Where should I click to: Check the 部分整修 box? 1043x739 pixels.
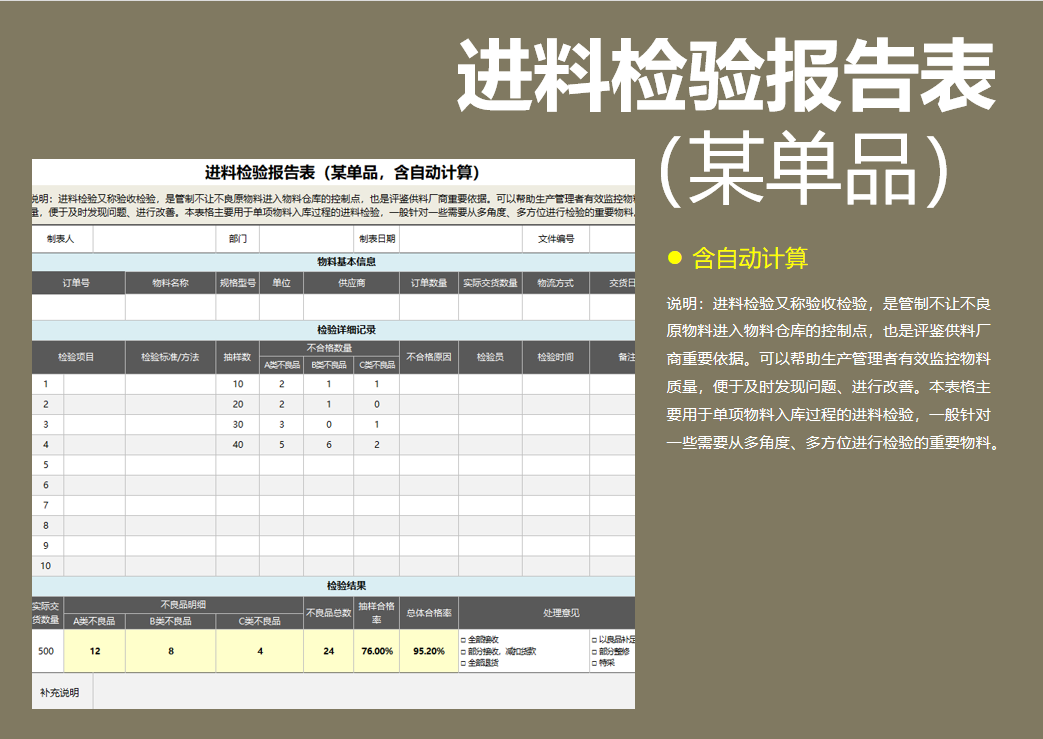[x=594, y=652]
